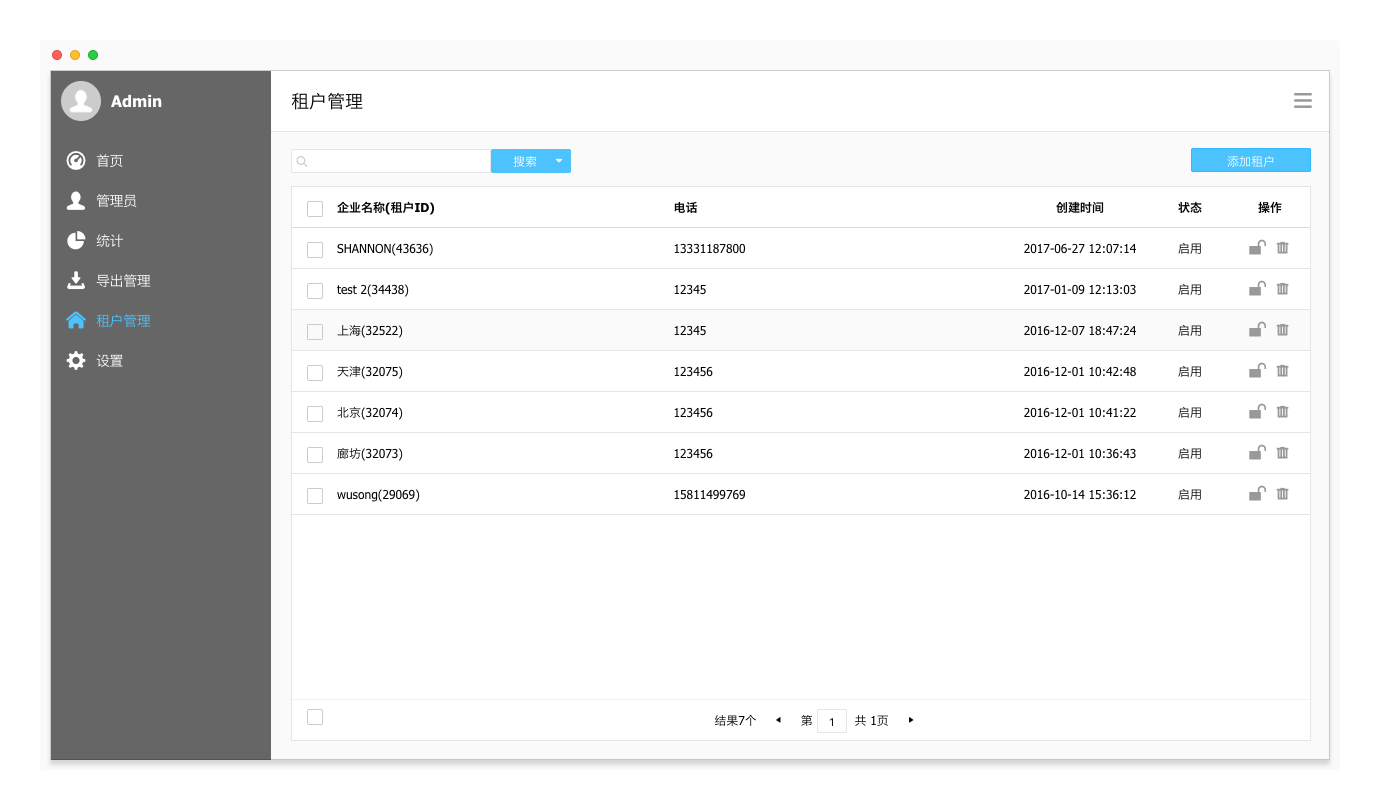Click trash icon for 天津(32075)
The width and height of the screenshot is (1380, 810).
pos(1283,370)
